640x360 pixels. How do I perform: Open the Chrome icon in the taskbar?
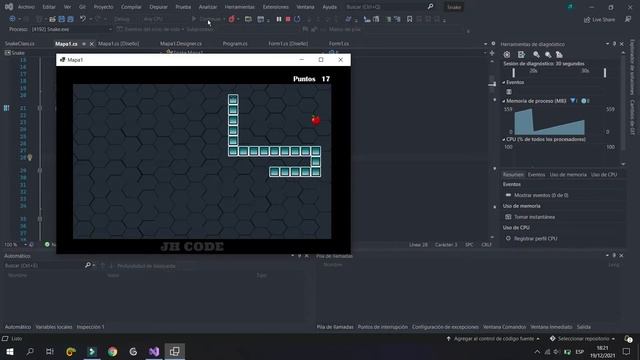(112, 351)
